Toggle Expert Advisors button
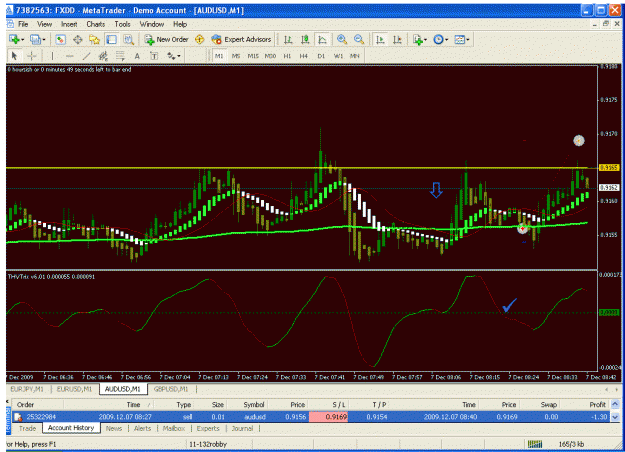The height and width of the screenshot is (452, 625). 242,39
